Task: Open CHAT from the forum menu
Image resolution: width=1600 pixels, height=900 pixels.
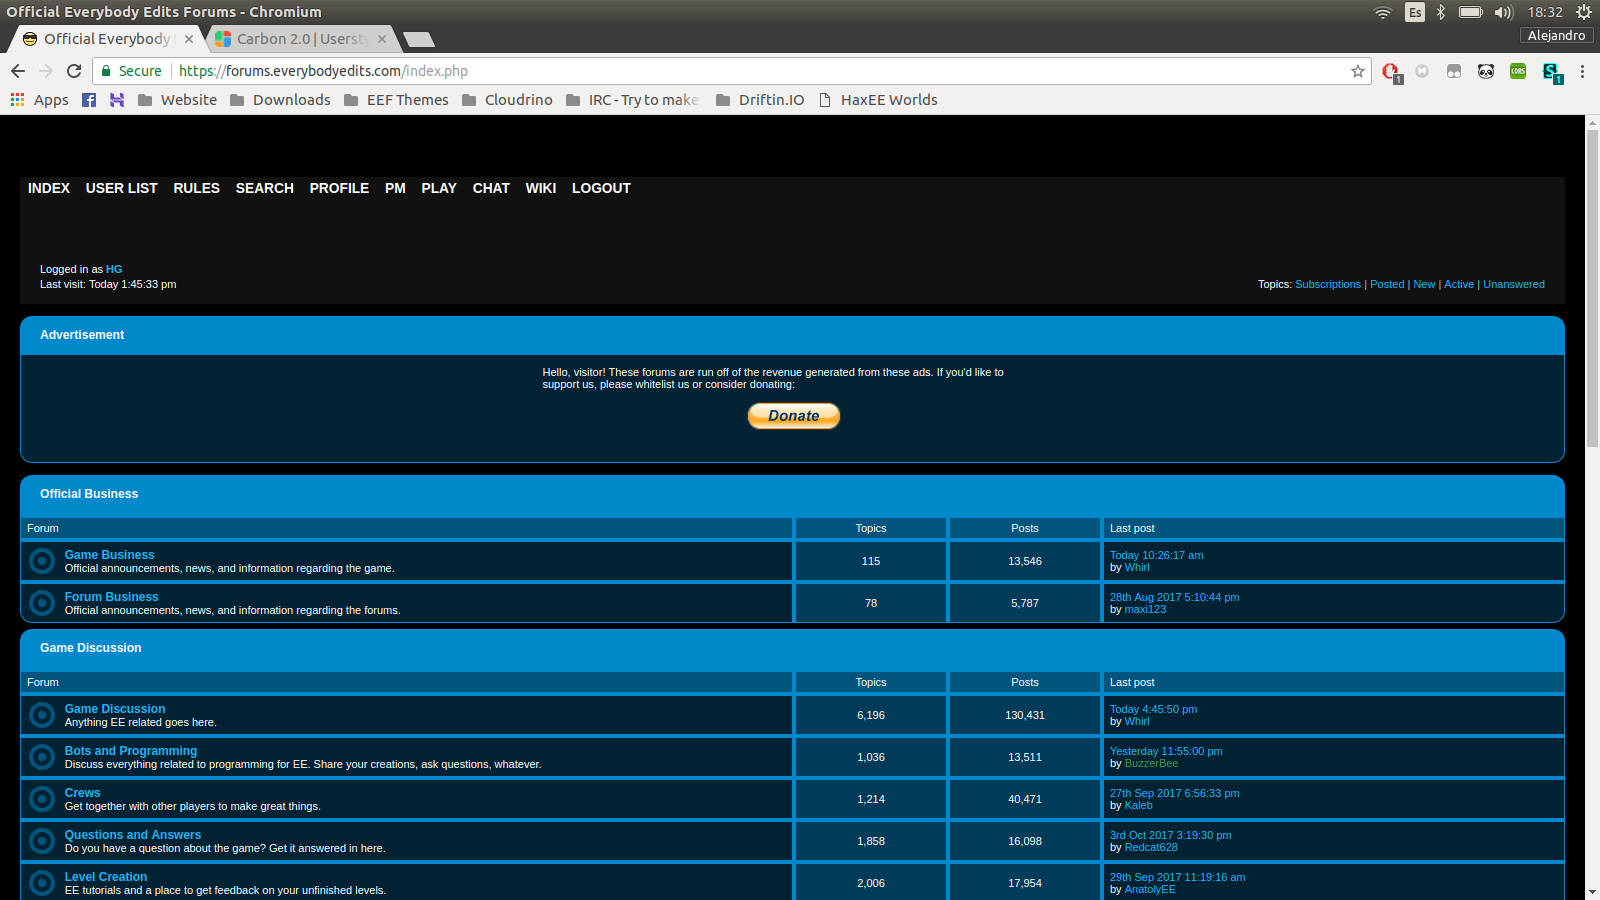Action: [x=491, y=188]
